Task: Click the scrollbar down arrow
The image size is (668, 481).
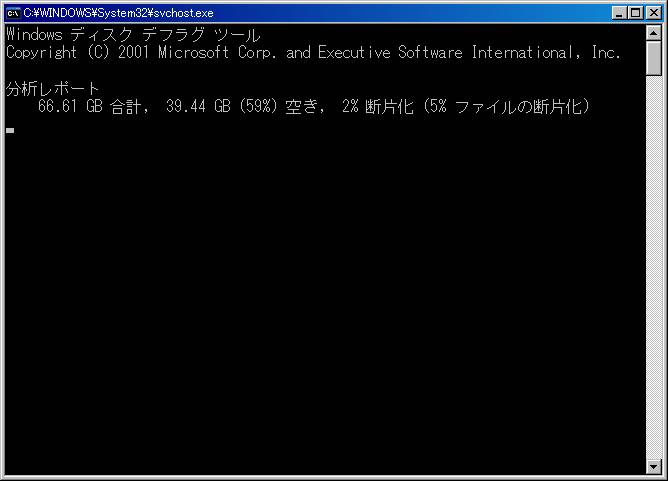Action: coord(654,467)
